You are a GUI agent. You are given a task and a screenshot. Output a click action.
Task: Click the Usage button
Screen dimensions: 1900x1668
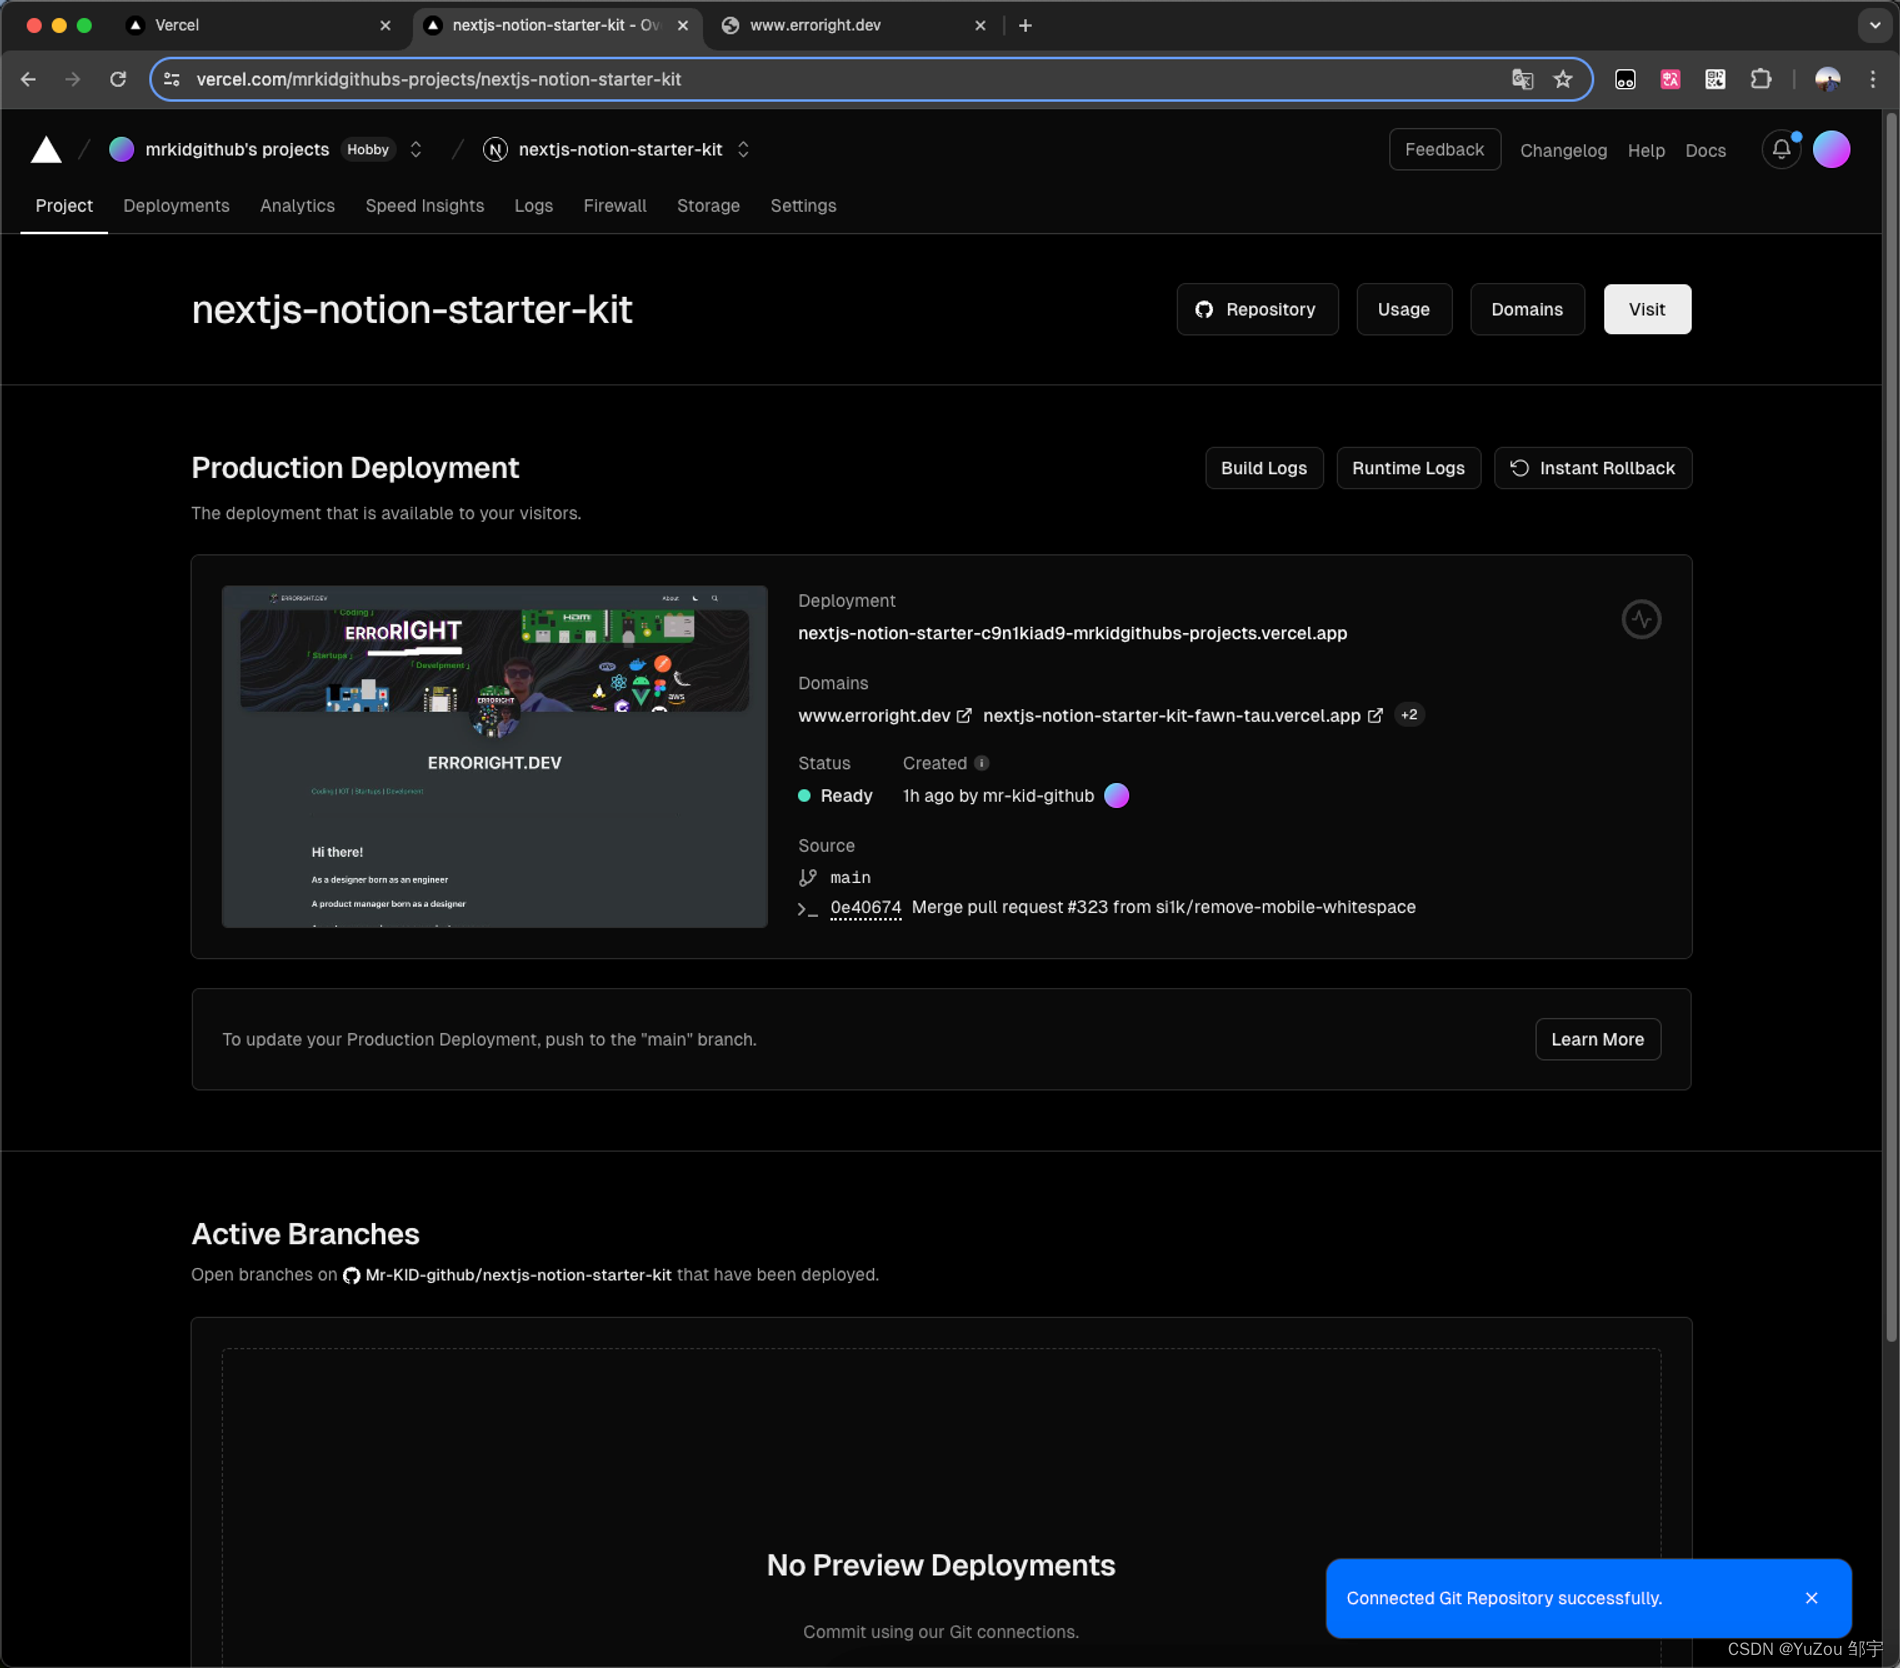point(1403,310)
